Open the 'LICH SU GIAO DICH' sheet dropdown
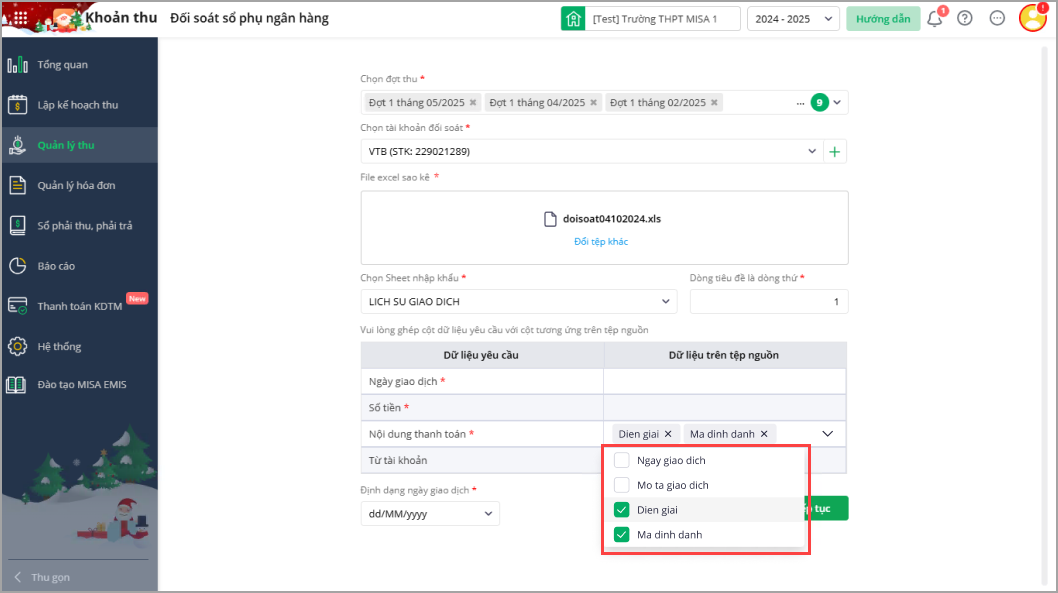1058x593 pixels. tap(518, 302)
